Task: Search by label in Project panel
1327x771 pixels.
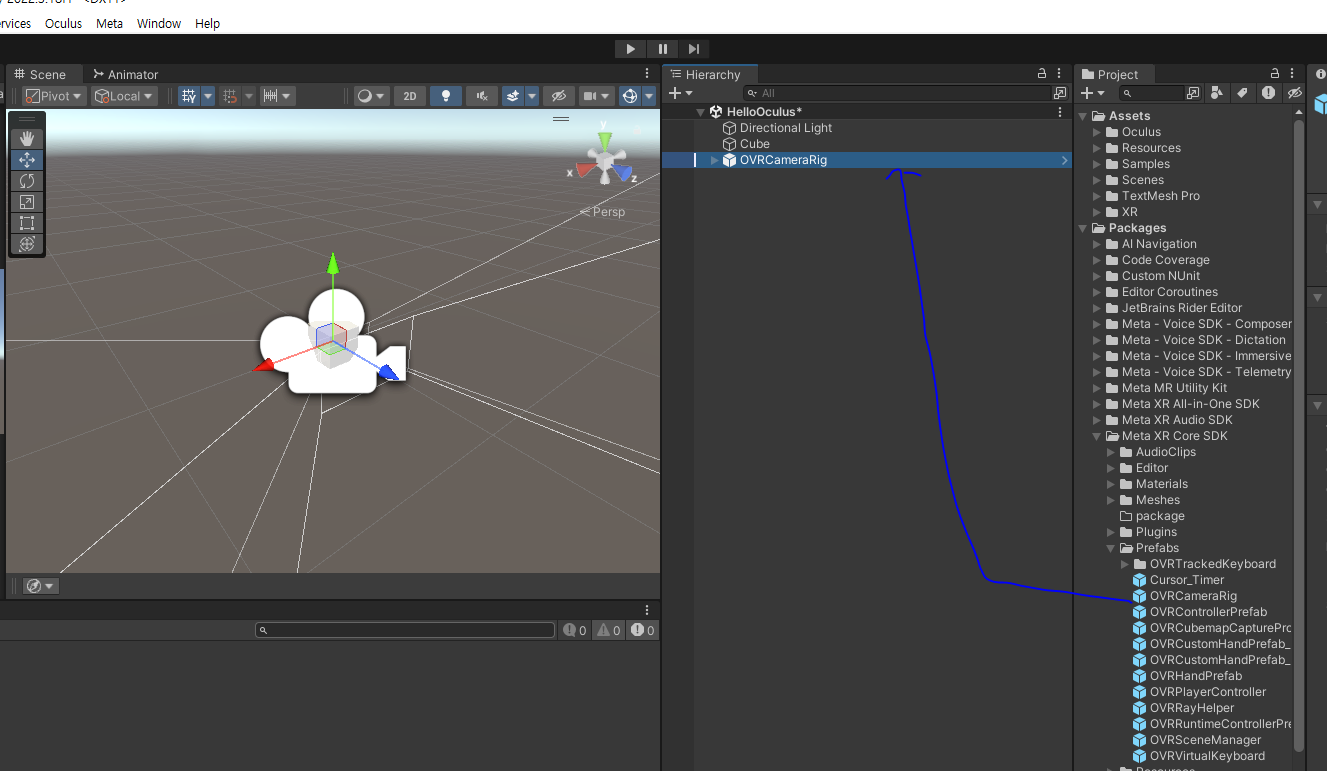Action: point(1242,93)
